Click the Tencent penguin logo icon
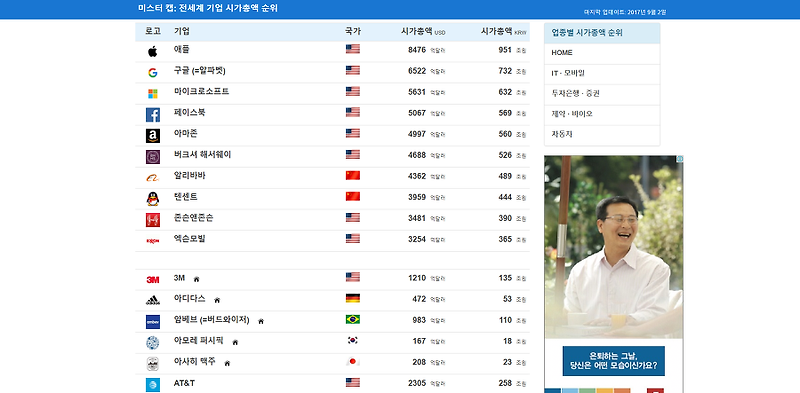 (153, 199)
